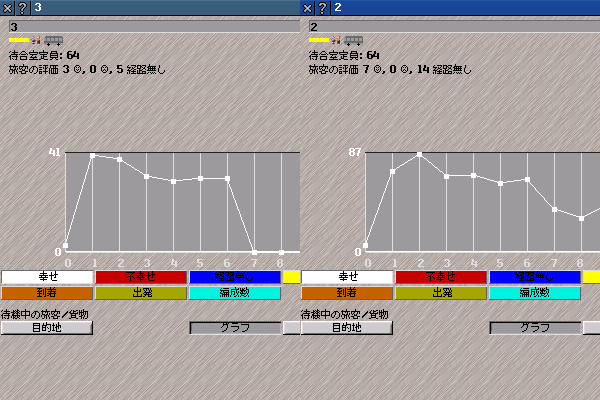Click グラフ button in window 2

tap(535, 328)
